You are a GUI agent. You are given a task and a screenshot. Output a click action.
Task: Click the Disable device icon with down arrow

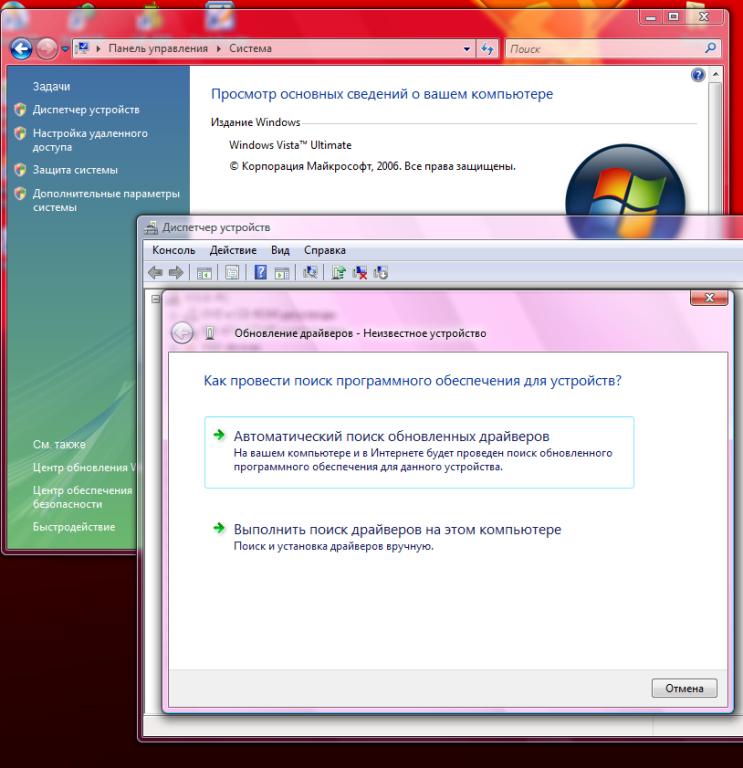tap(380, 272)
